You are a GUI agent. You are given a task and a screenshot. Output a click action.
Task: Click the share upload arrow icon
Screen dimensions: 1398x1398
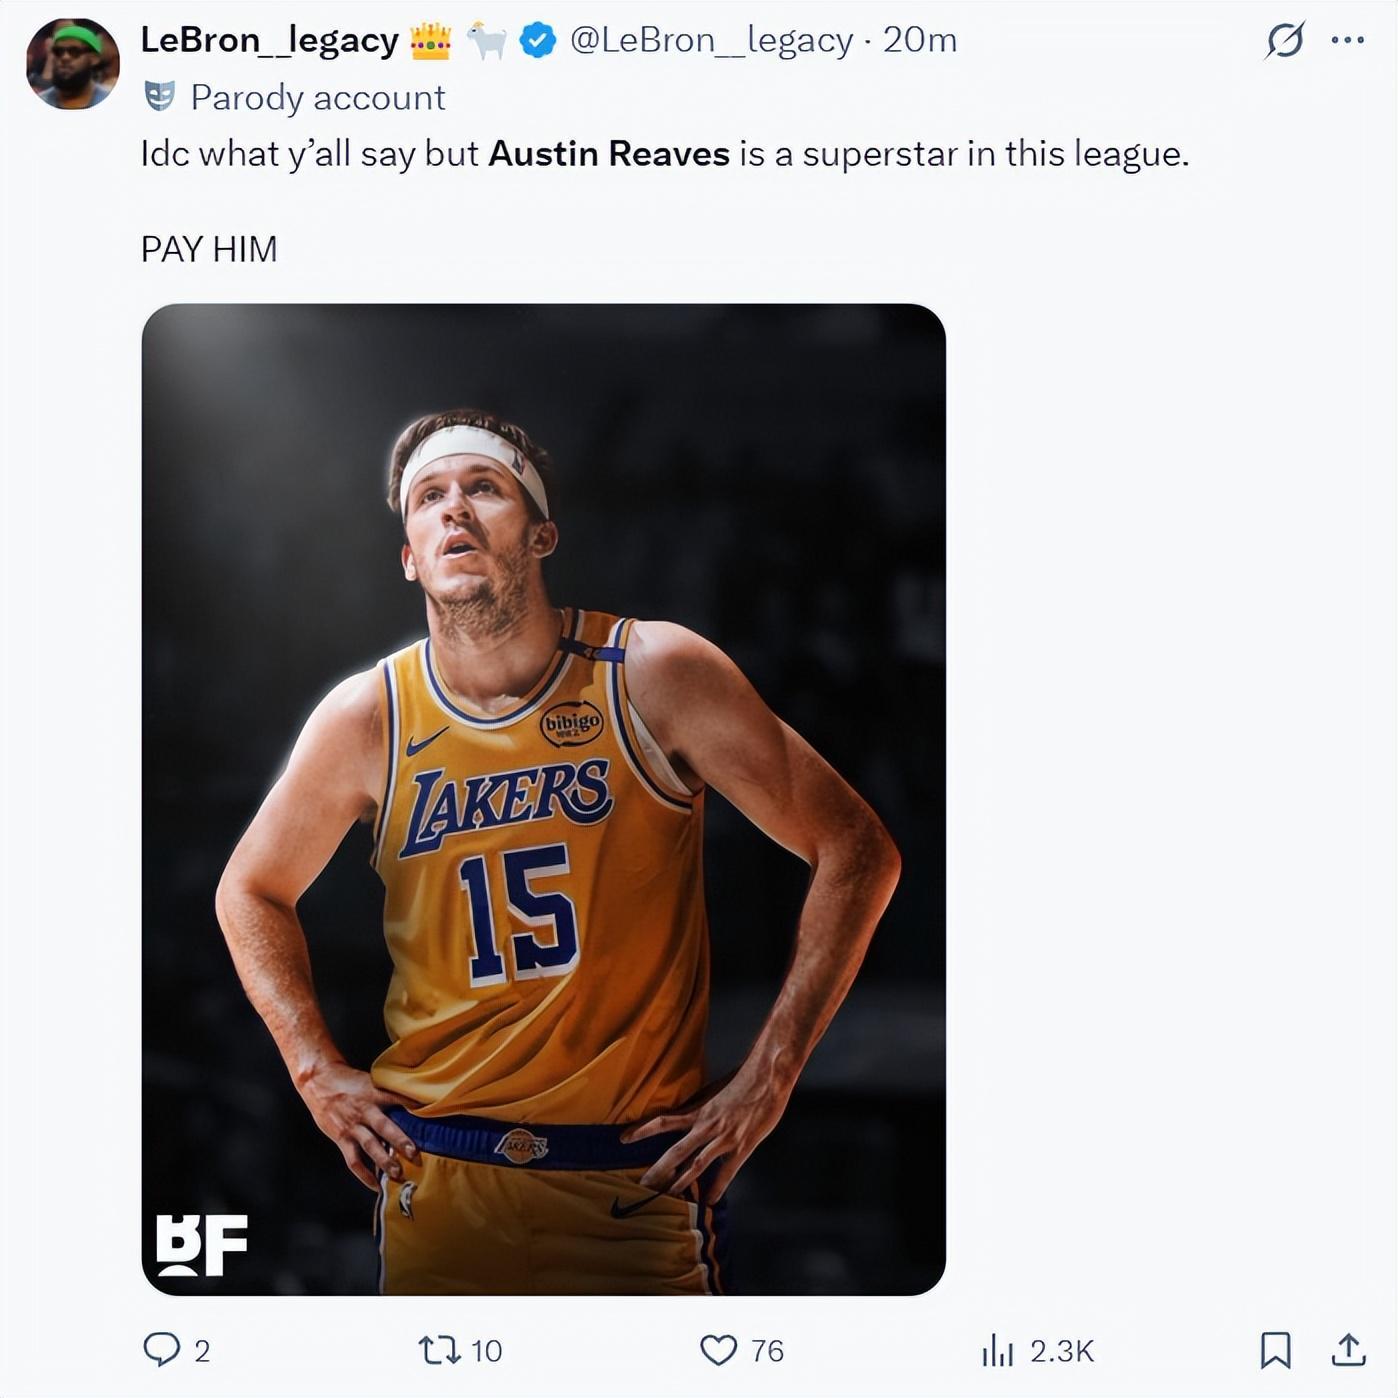click(1348, 1350)
